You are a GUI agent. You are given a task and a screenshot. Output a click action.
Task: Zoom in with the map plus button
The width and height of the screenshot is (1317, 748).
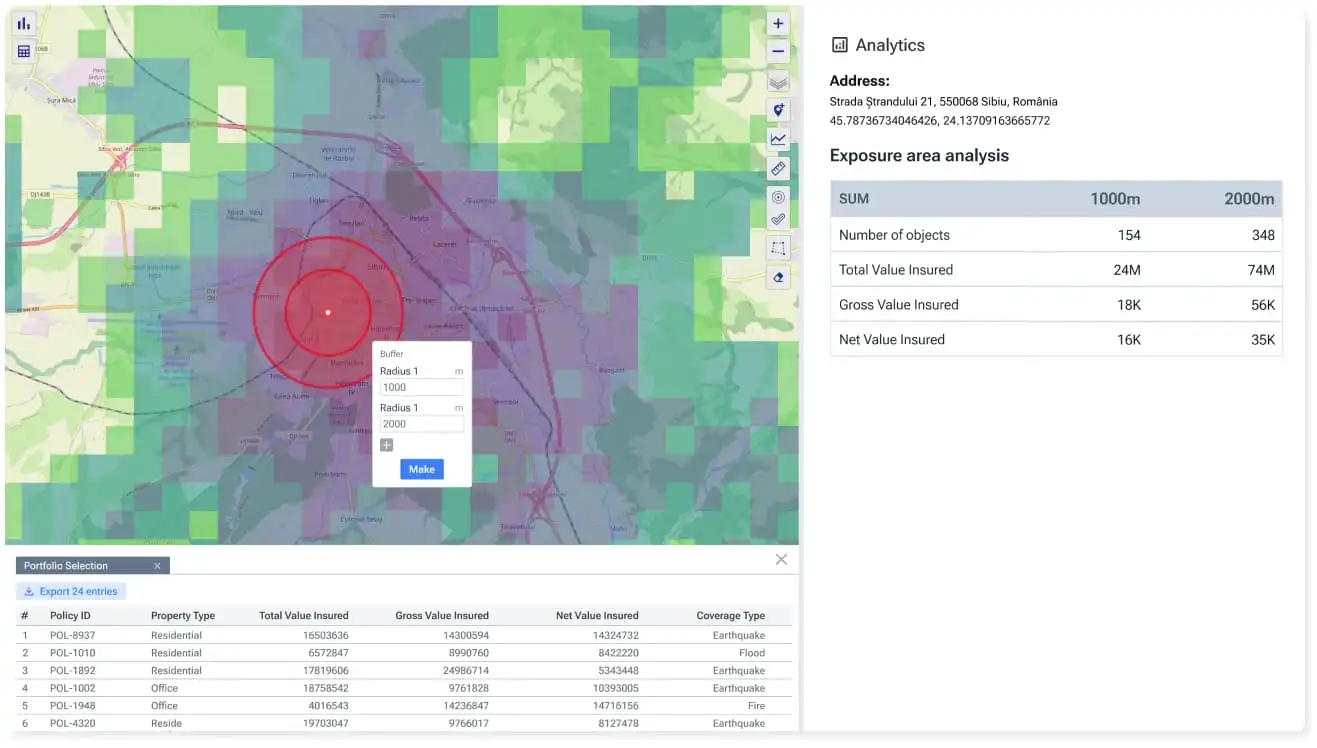click(x=778, y=23)
